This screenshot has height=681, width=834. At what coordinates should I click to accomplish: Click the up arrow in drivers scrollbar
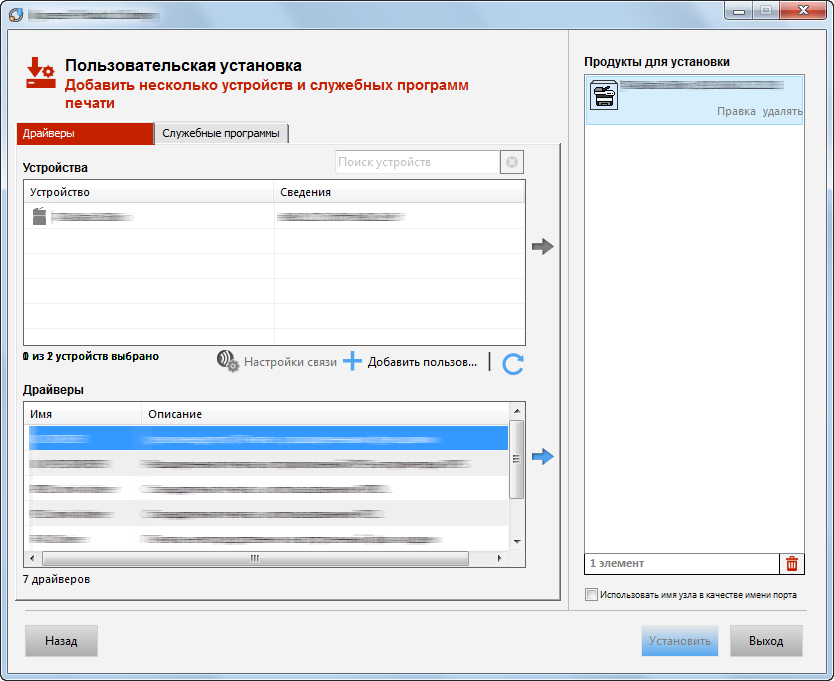[x=516, y=411]
